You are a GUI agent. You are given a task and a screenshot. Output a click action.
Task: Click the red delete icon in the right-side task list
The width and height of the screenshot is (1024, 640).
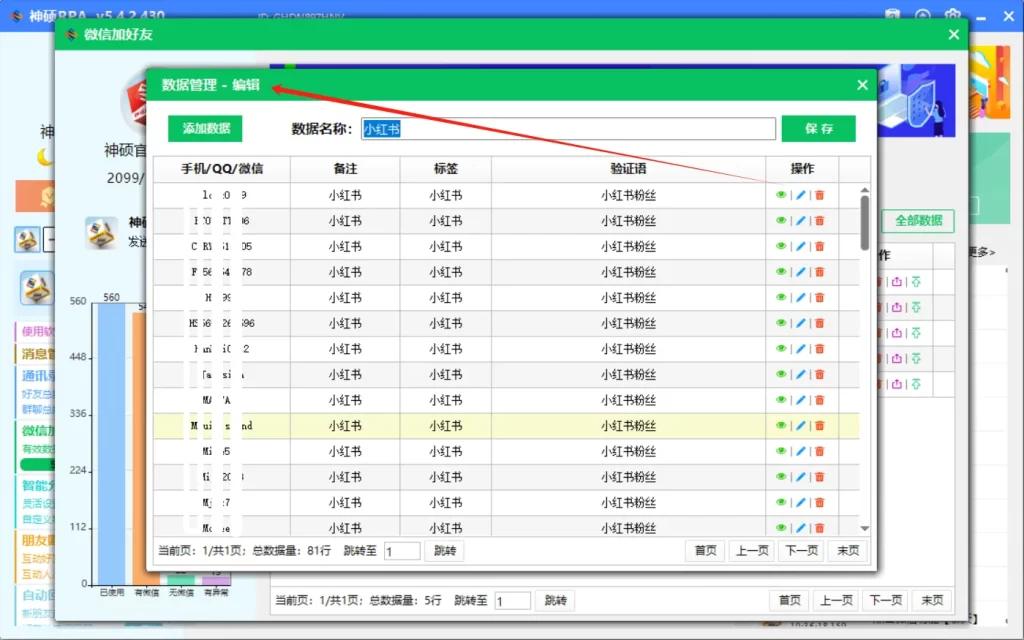pos(880,282)
